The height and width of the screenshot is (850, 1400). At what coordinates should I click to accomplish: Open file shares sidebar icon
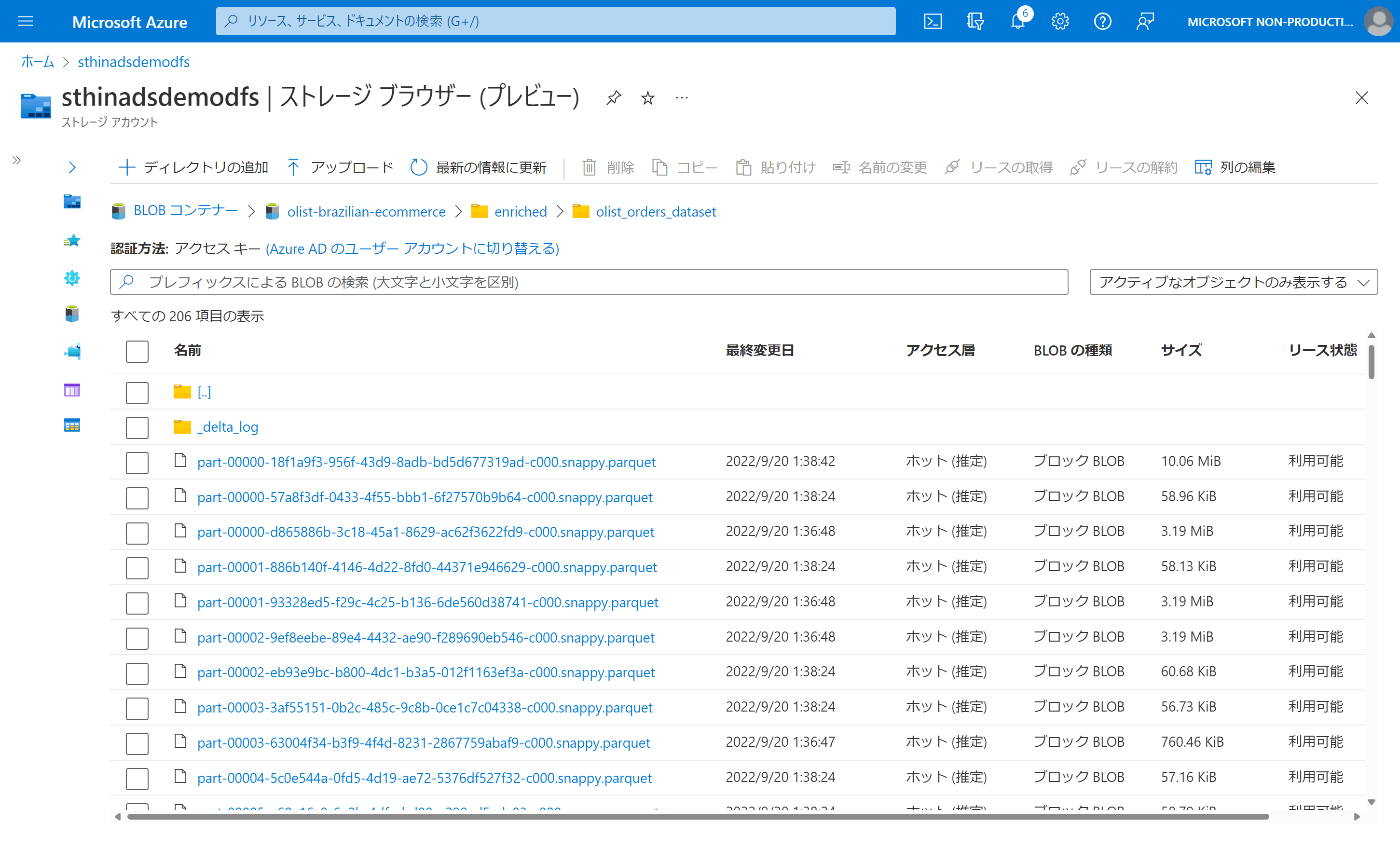pos(72,352)
